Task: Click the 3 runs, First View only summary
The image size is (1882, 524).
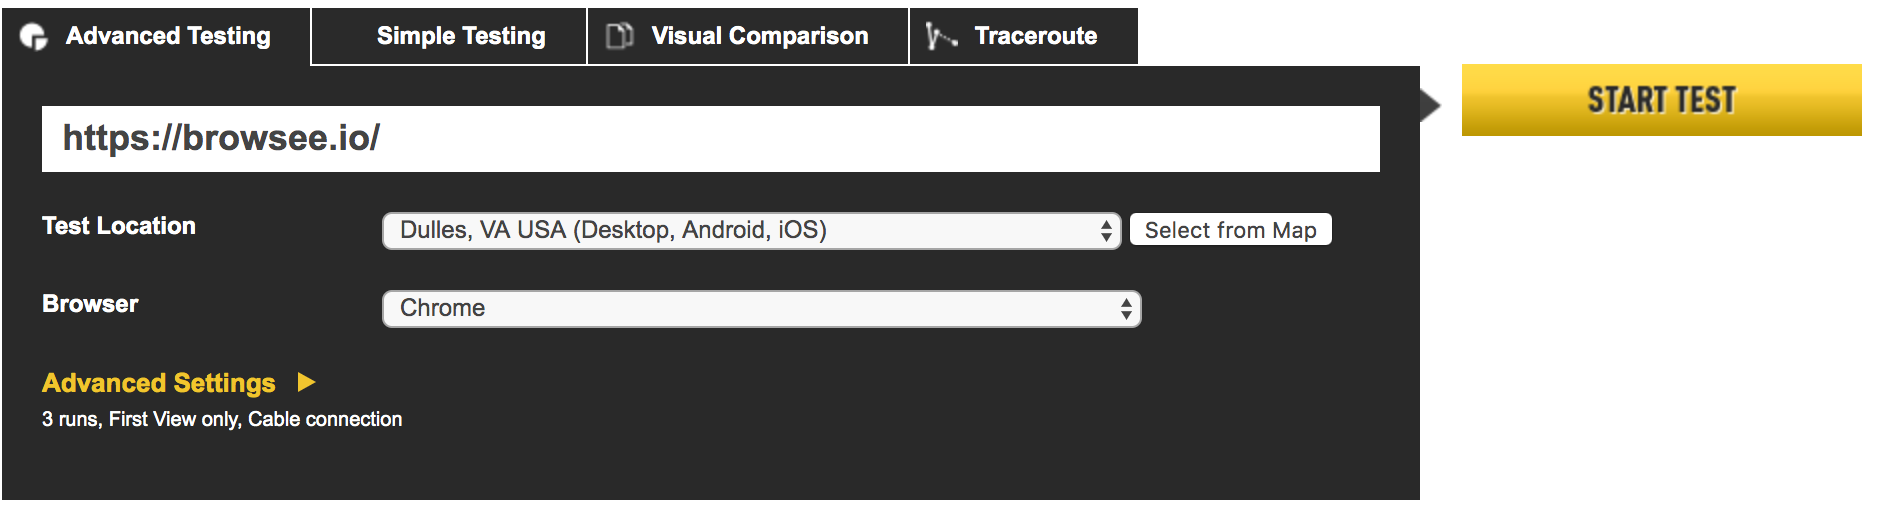Action: pyautogui.click(x=222, y=420)
